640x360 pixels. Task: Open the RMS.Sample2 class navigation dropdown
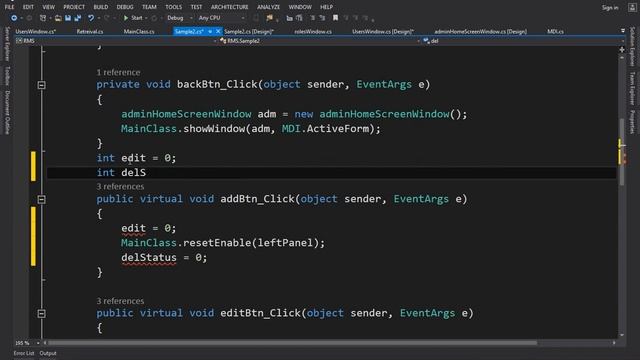(x=320, y=41)
